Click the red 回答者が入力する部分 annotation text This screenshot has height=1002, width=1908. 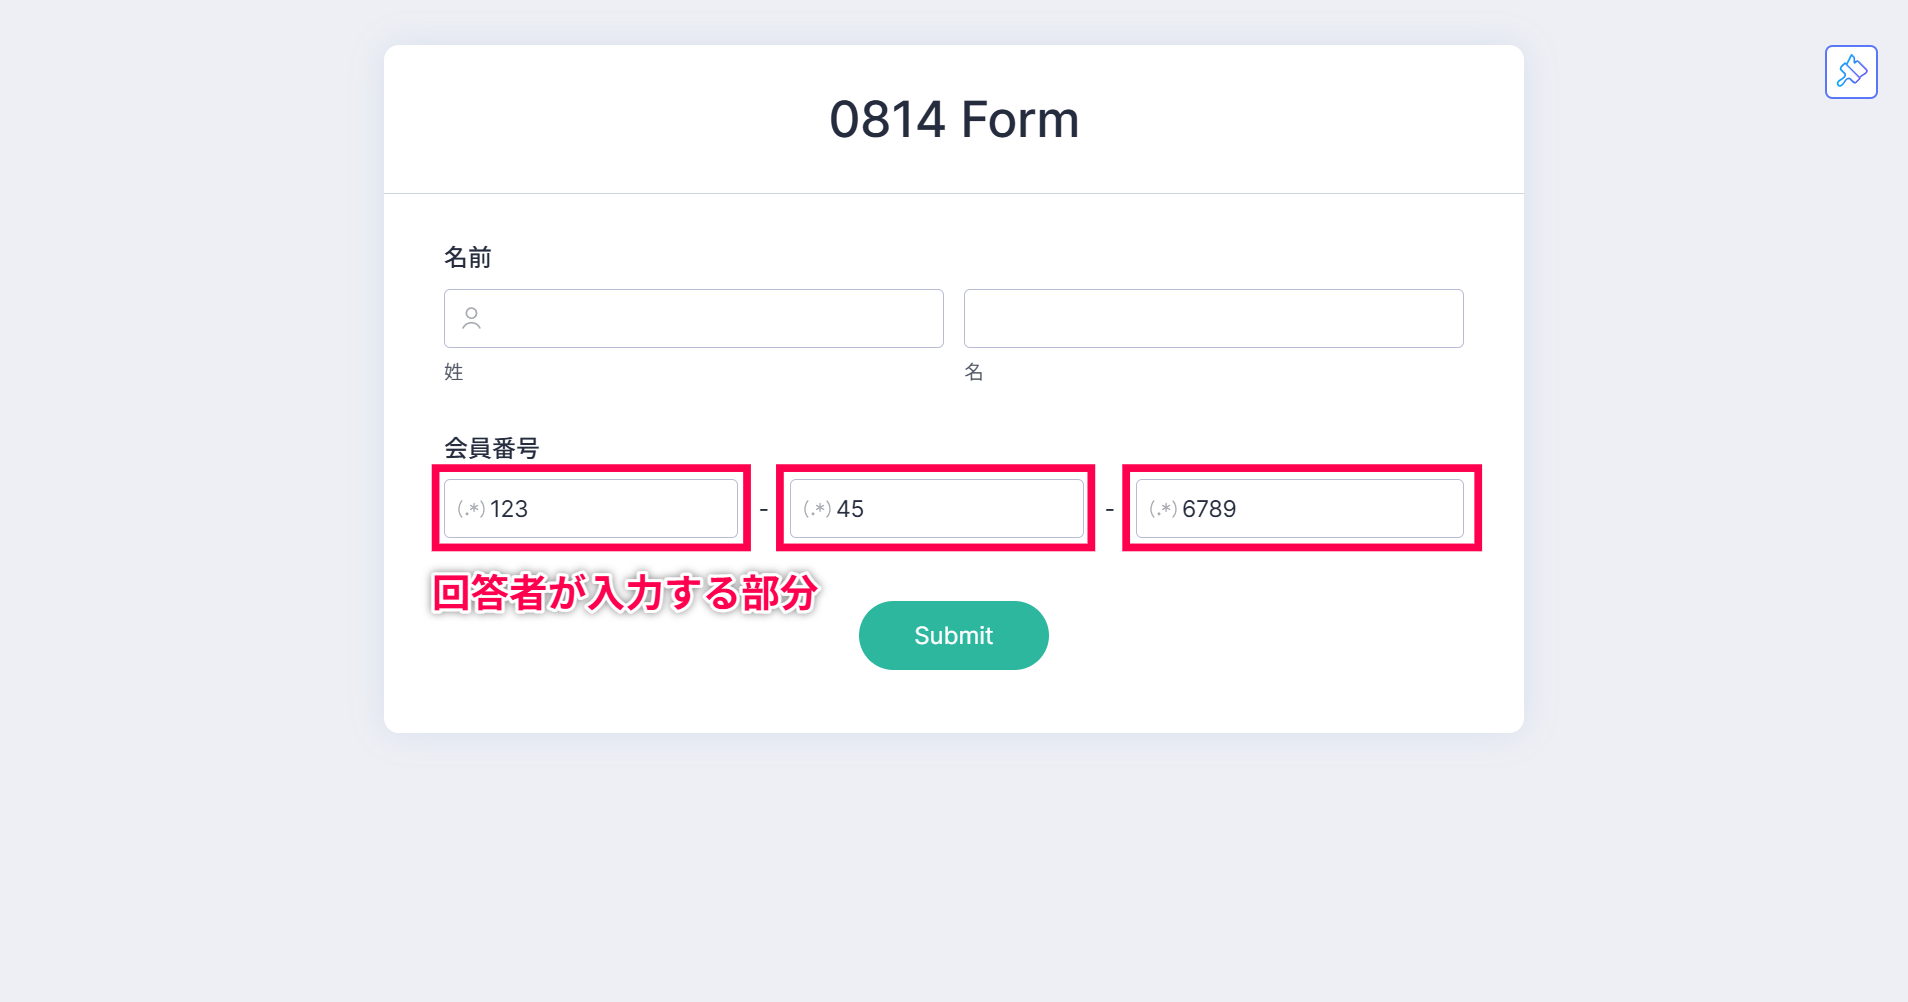tap(625, 592)
